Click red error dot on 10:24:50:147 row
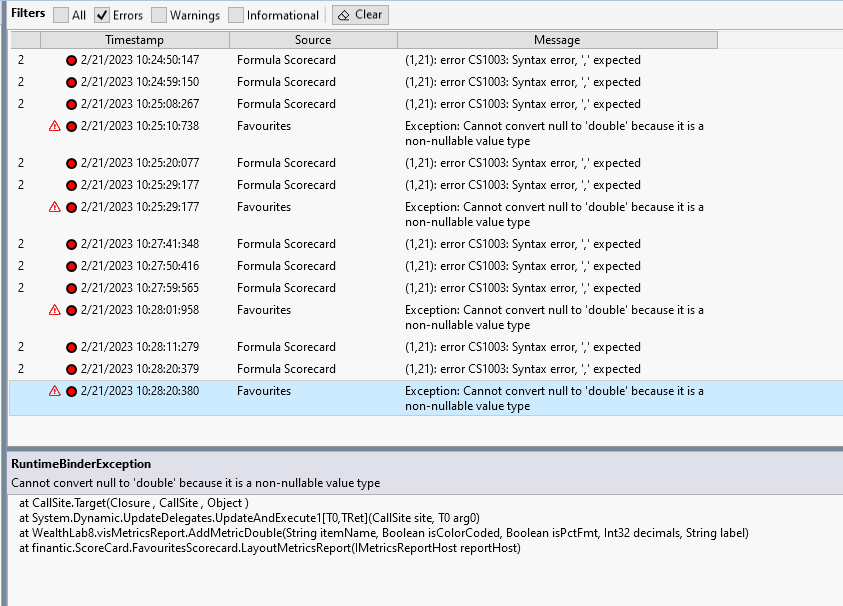This screenshot has width=843, height=606. click(x=72, y=60)
